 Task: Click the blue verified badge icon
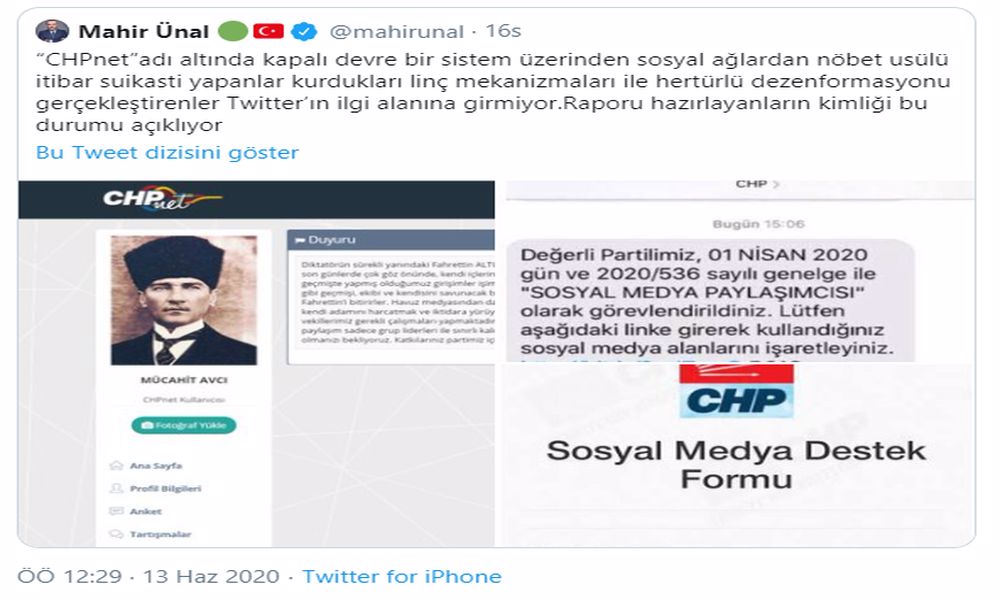point(304,31)
